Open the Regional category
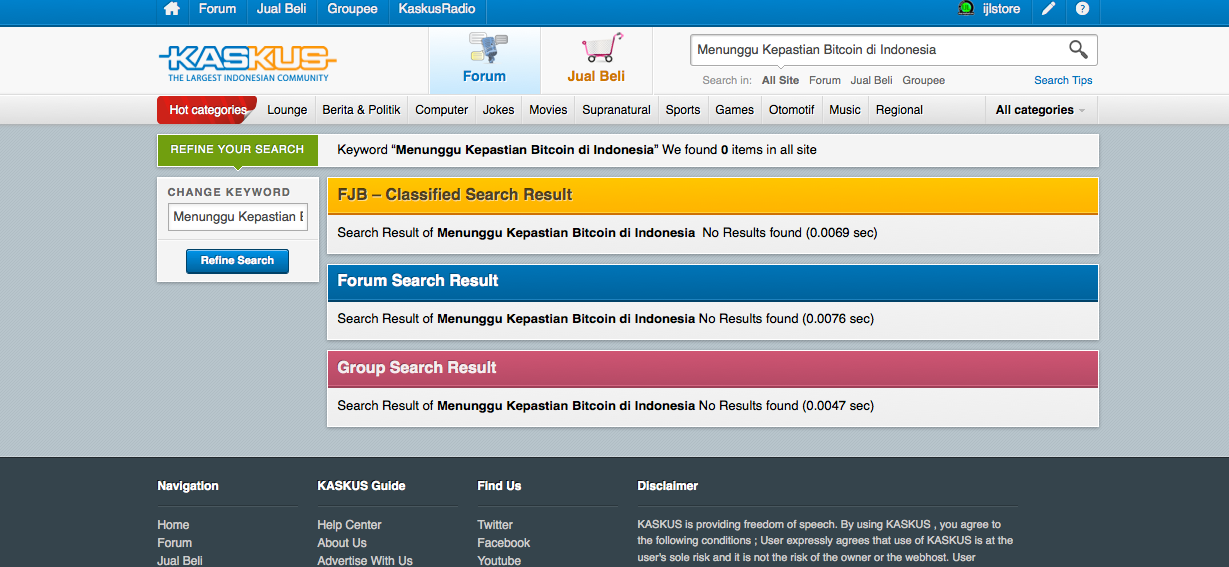 point(899,110)
